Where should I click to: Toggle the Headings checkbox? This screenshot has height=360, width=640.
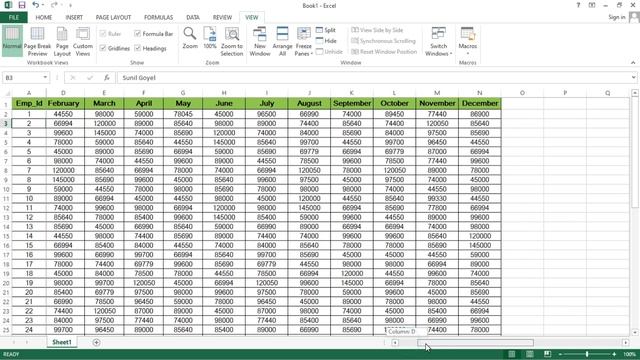[138, 48]
